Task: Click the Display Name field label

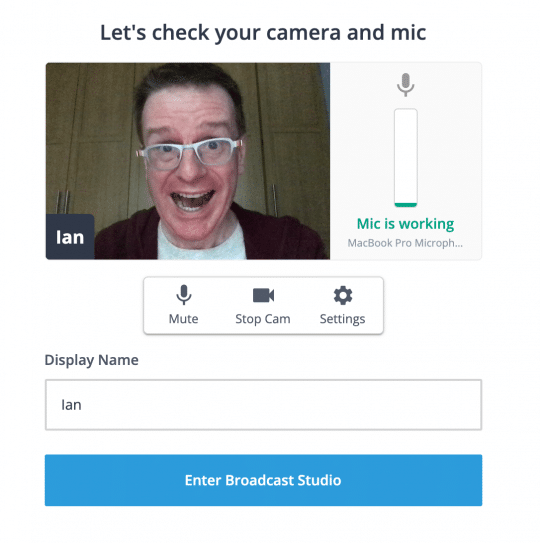Action: (x=91, y=360)
